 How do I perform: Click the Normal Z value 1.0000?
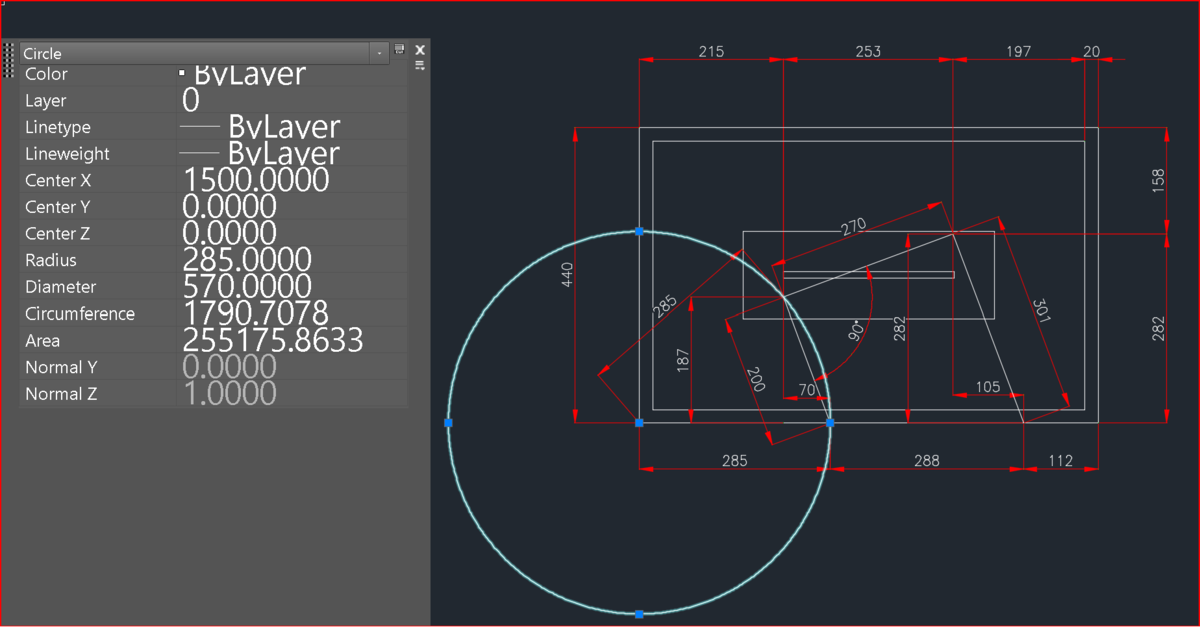229,393
